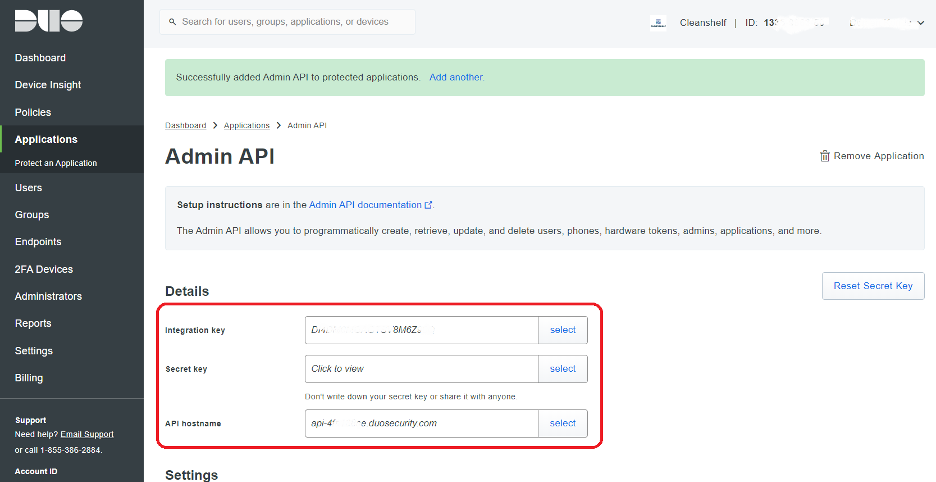The image size is (936, 482).
Task: Click select next to API hostname
Action: (563, 423)
